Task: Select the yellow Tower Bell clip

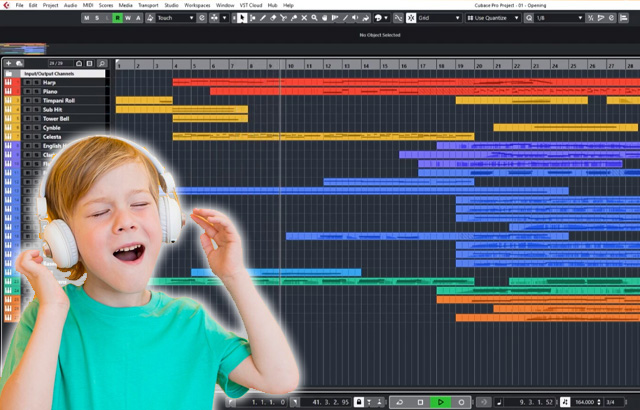Action: point(210,118)
